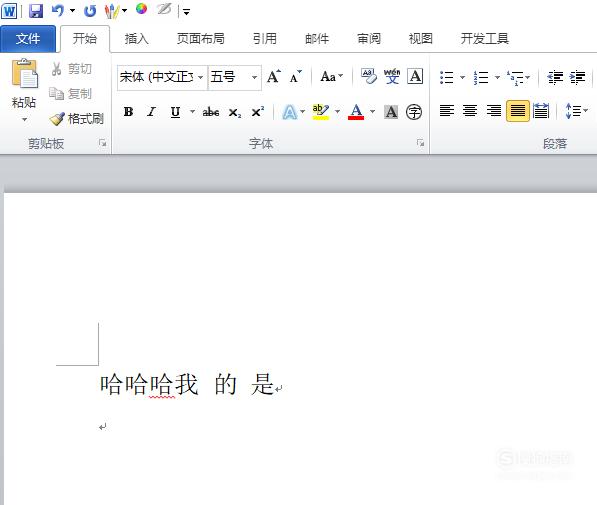Undo last action in quick access toolbar
Image resolution: width=597 pixels, height=505 pixels.
pyautogui.click(x=57, y=11)
